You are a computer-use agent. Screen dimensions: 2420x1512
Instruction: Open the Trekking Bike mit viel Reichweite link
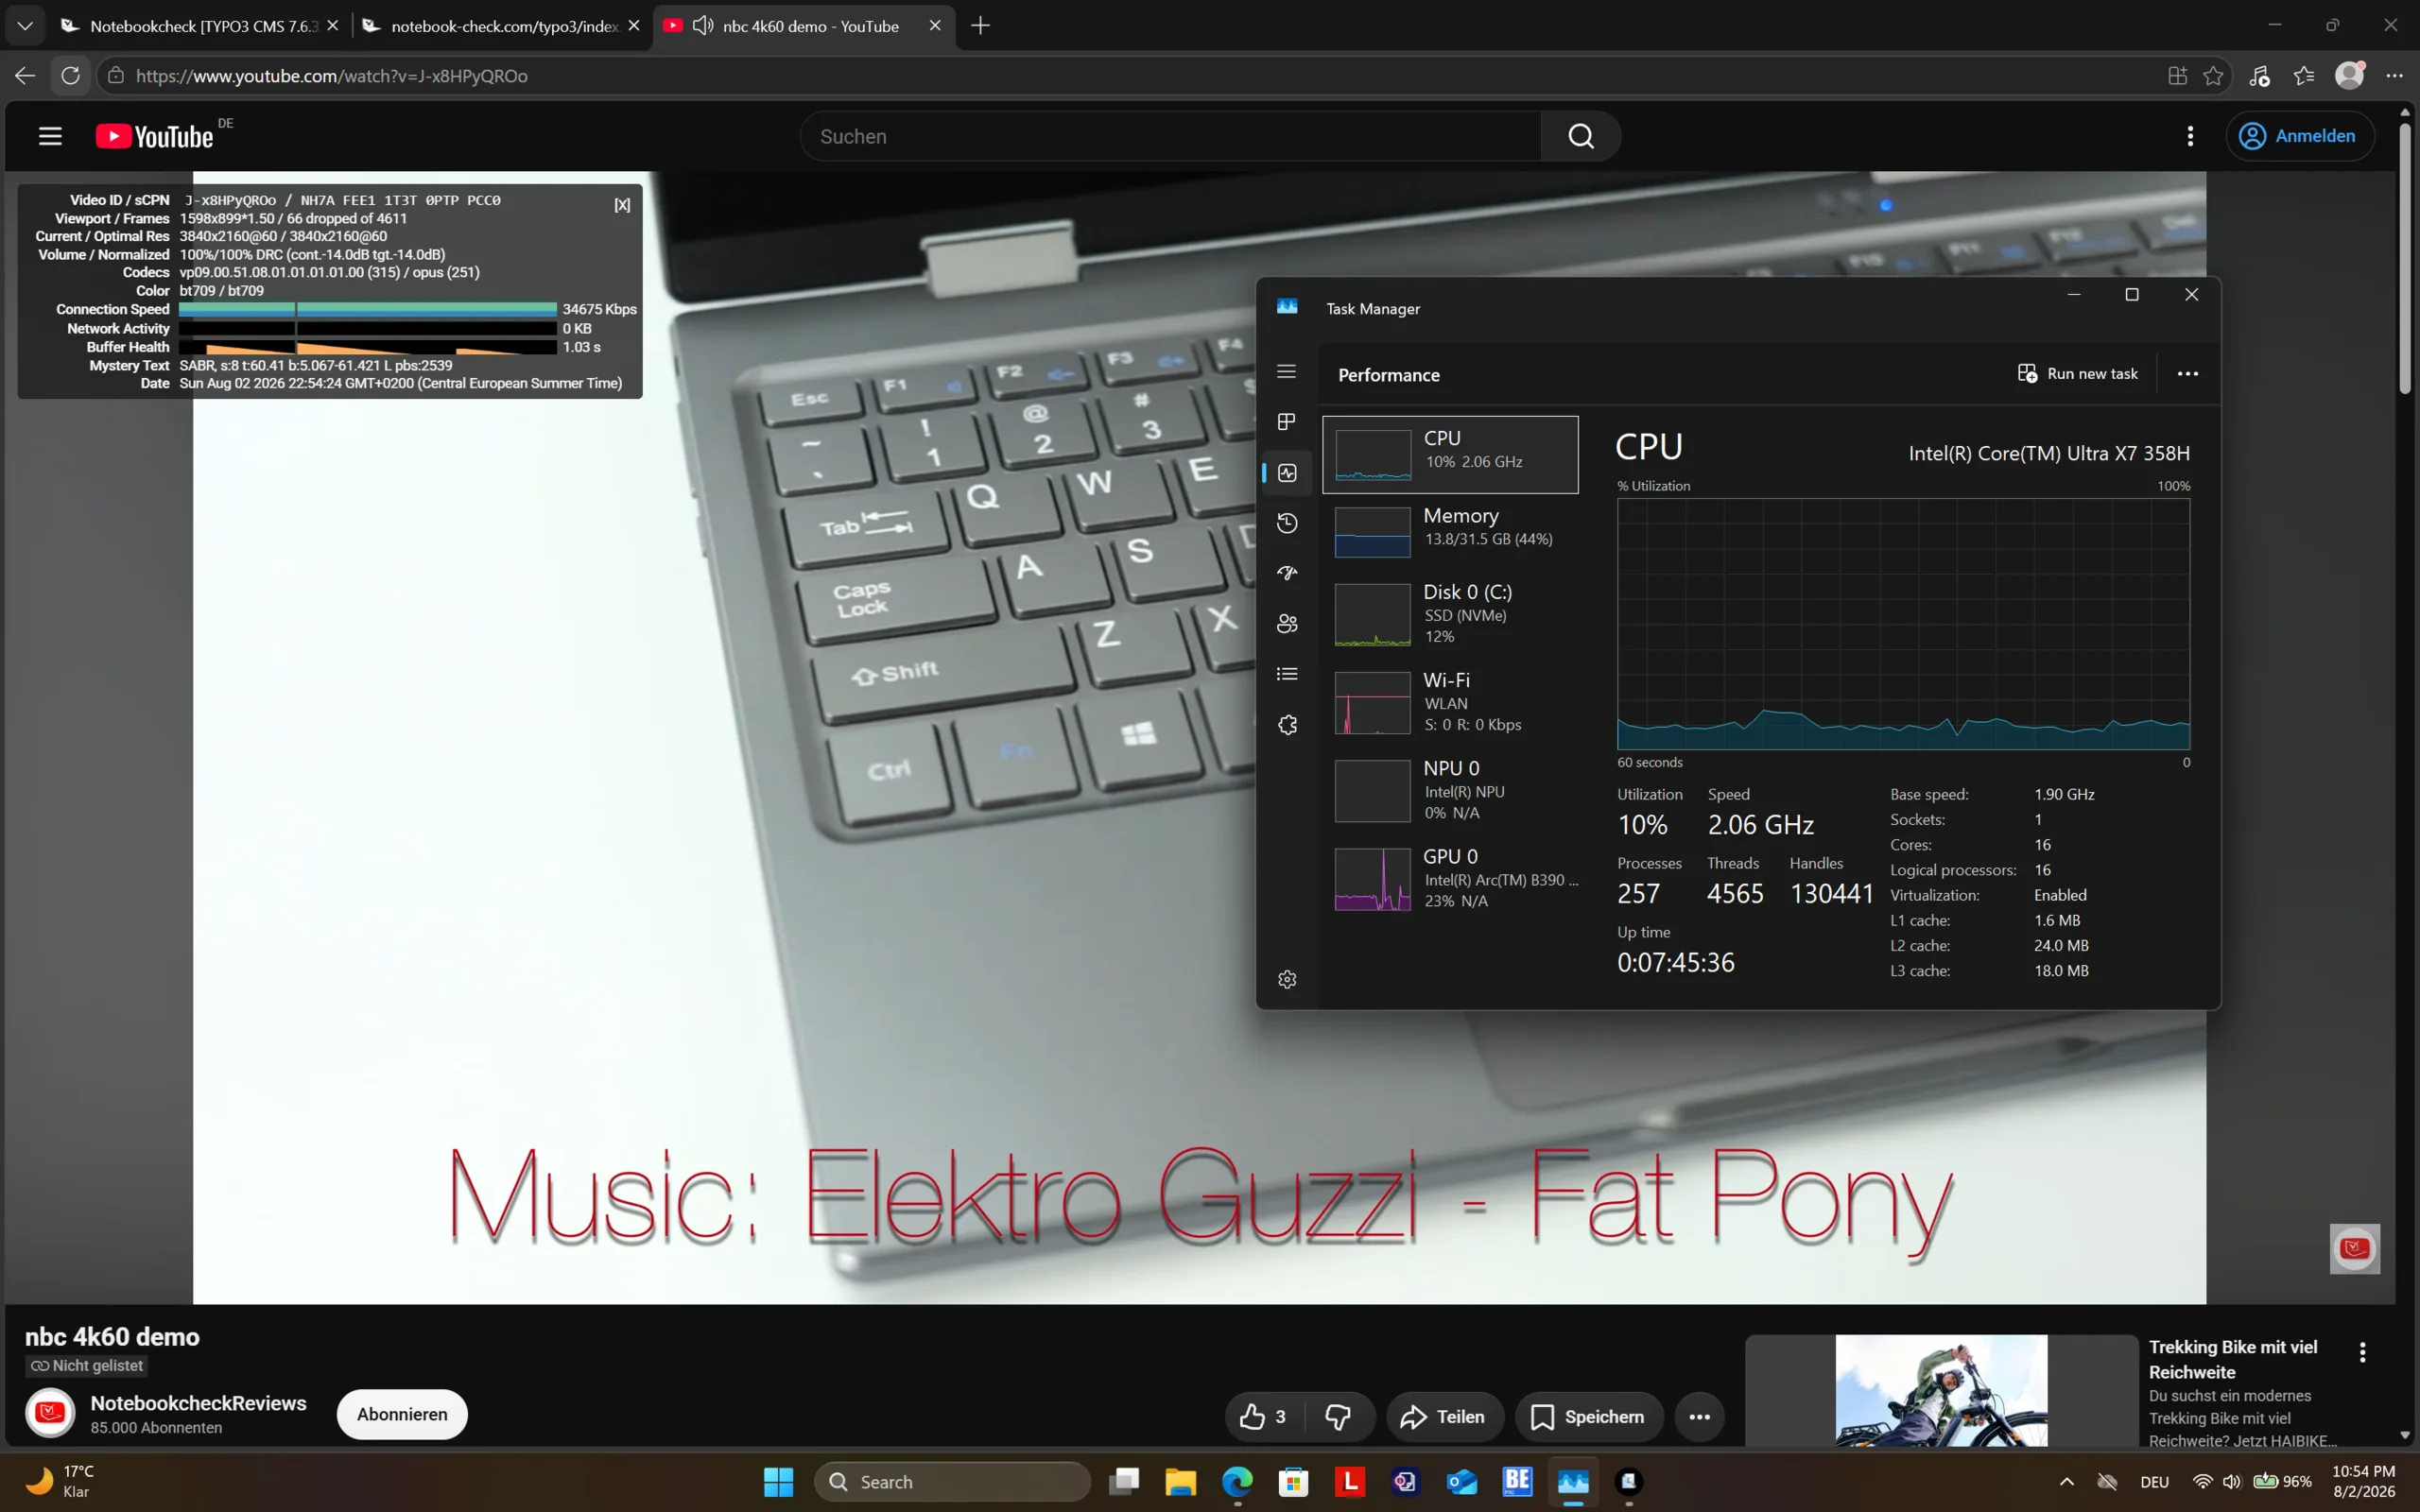click(2233, 1359)
